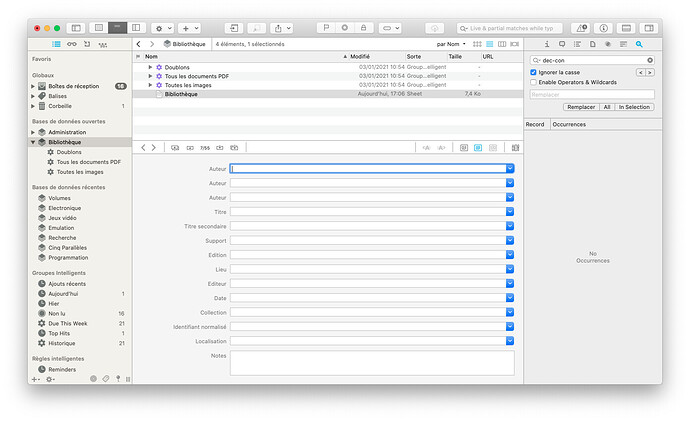Collapse the Bibliothèque database in sidebar

pos(33,142)
